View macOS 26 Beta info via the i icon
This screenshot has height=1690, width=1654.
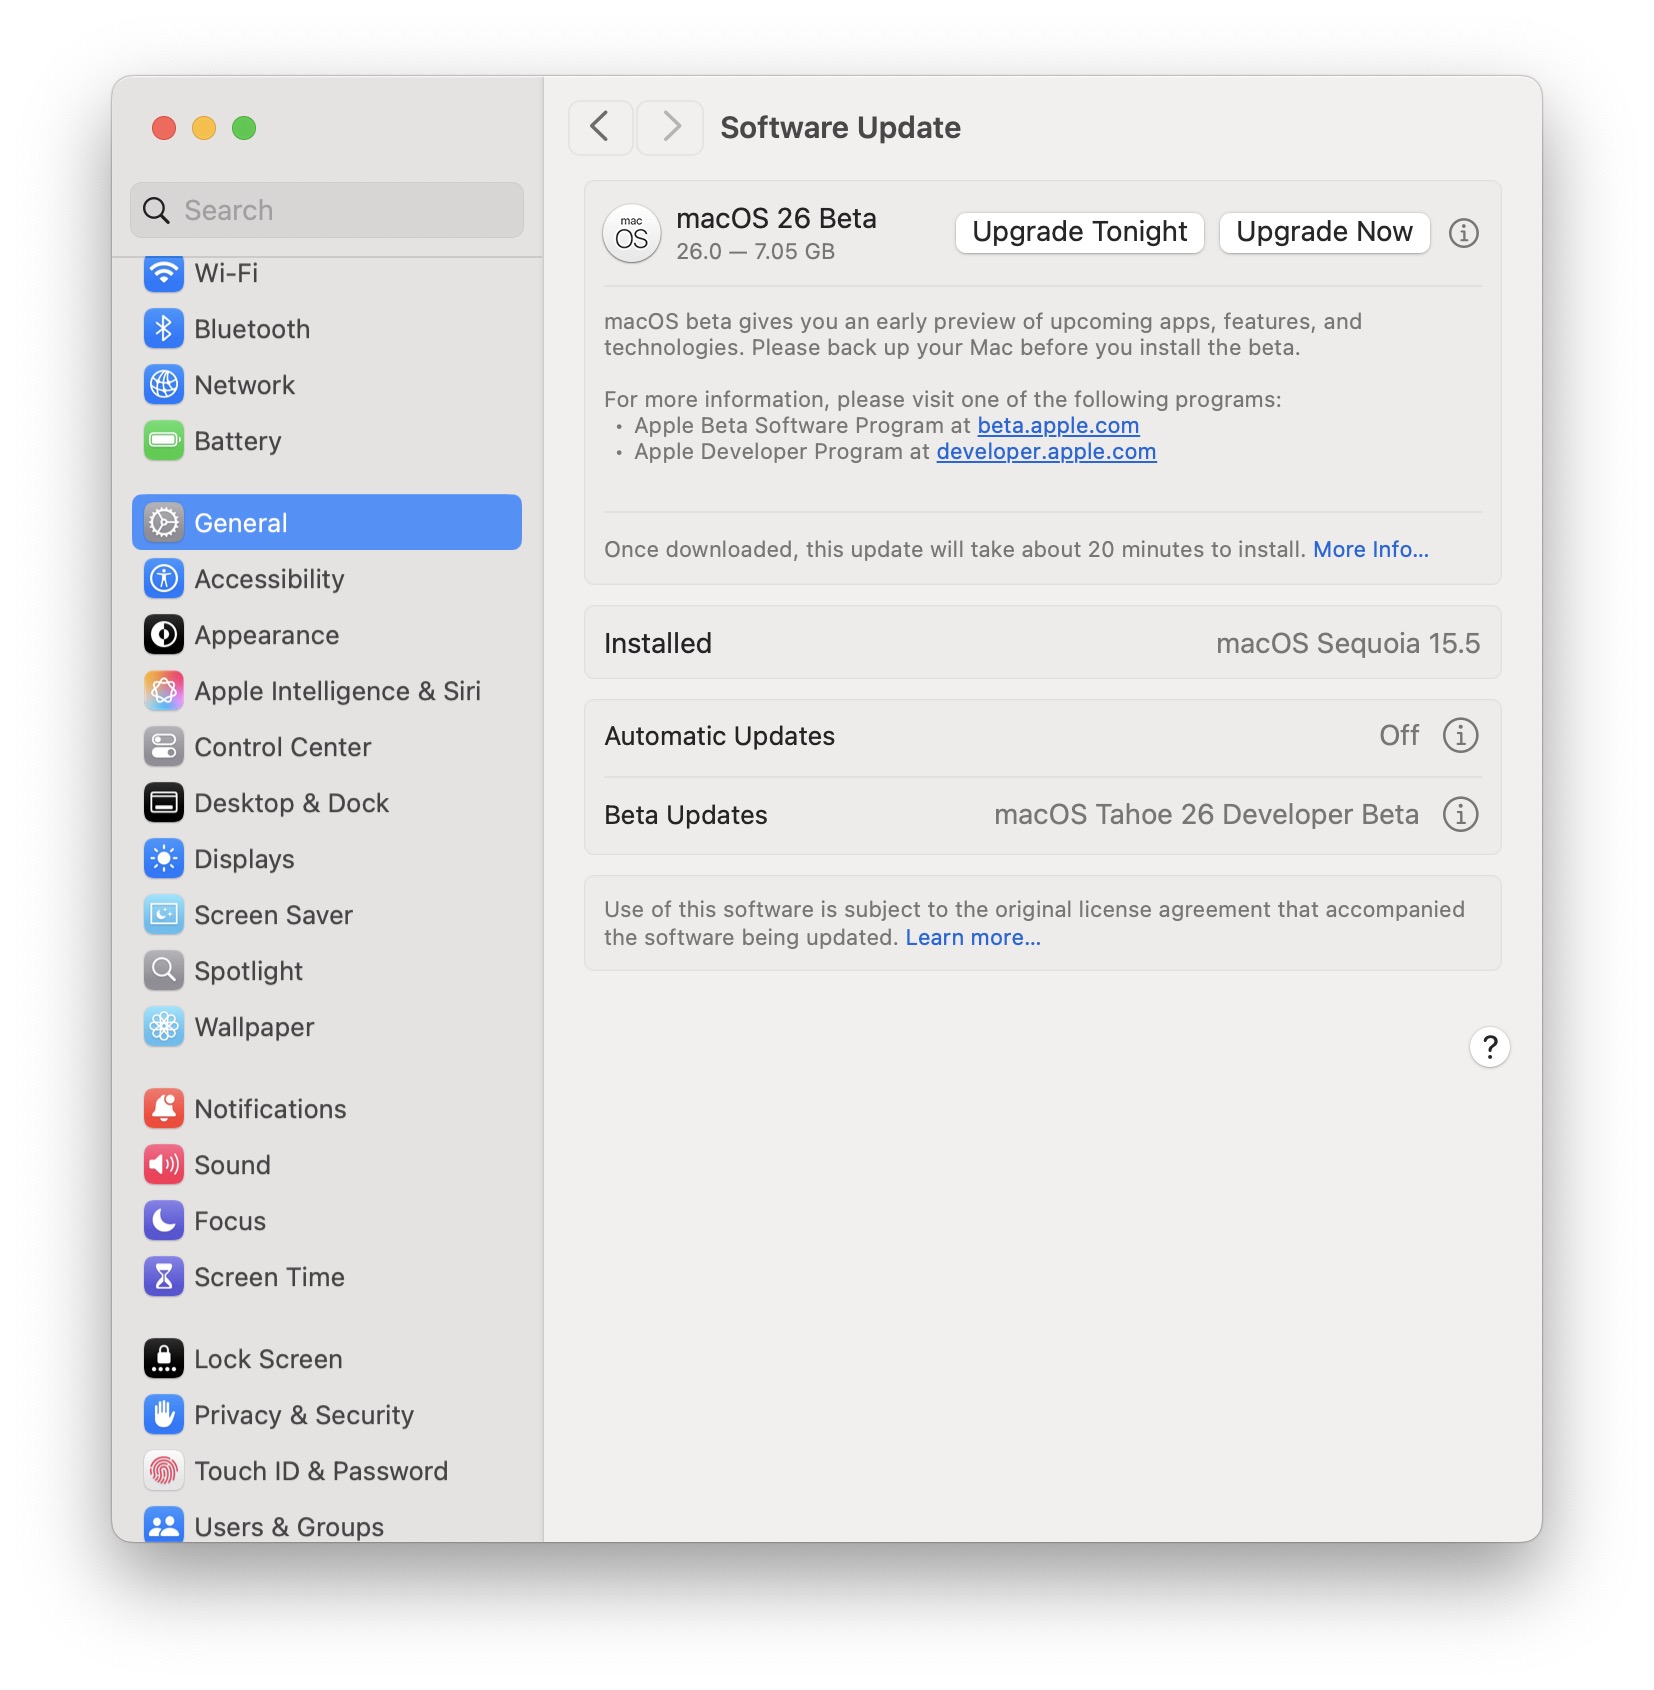click(x=1463, y=233)
